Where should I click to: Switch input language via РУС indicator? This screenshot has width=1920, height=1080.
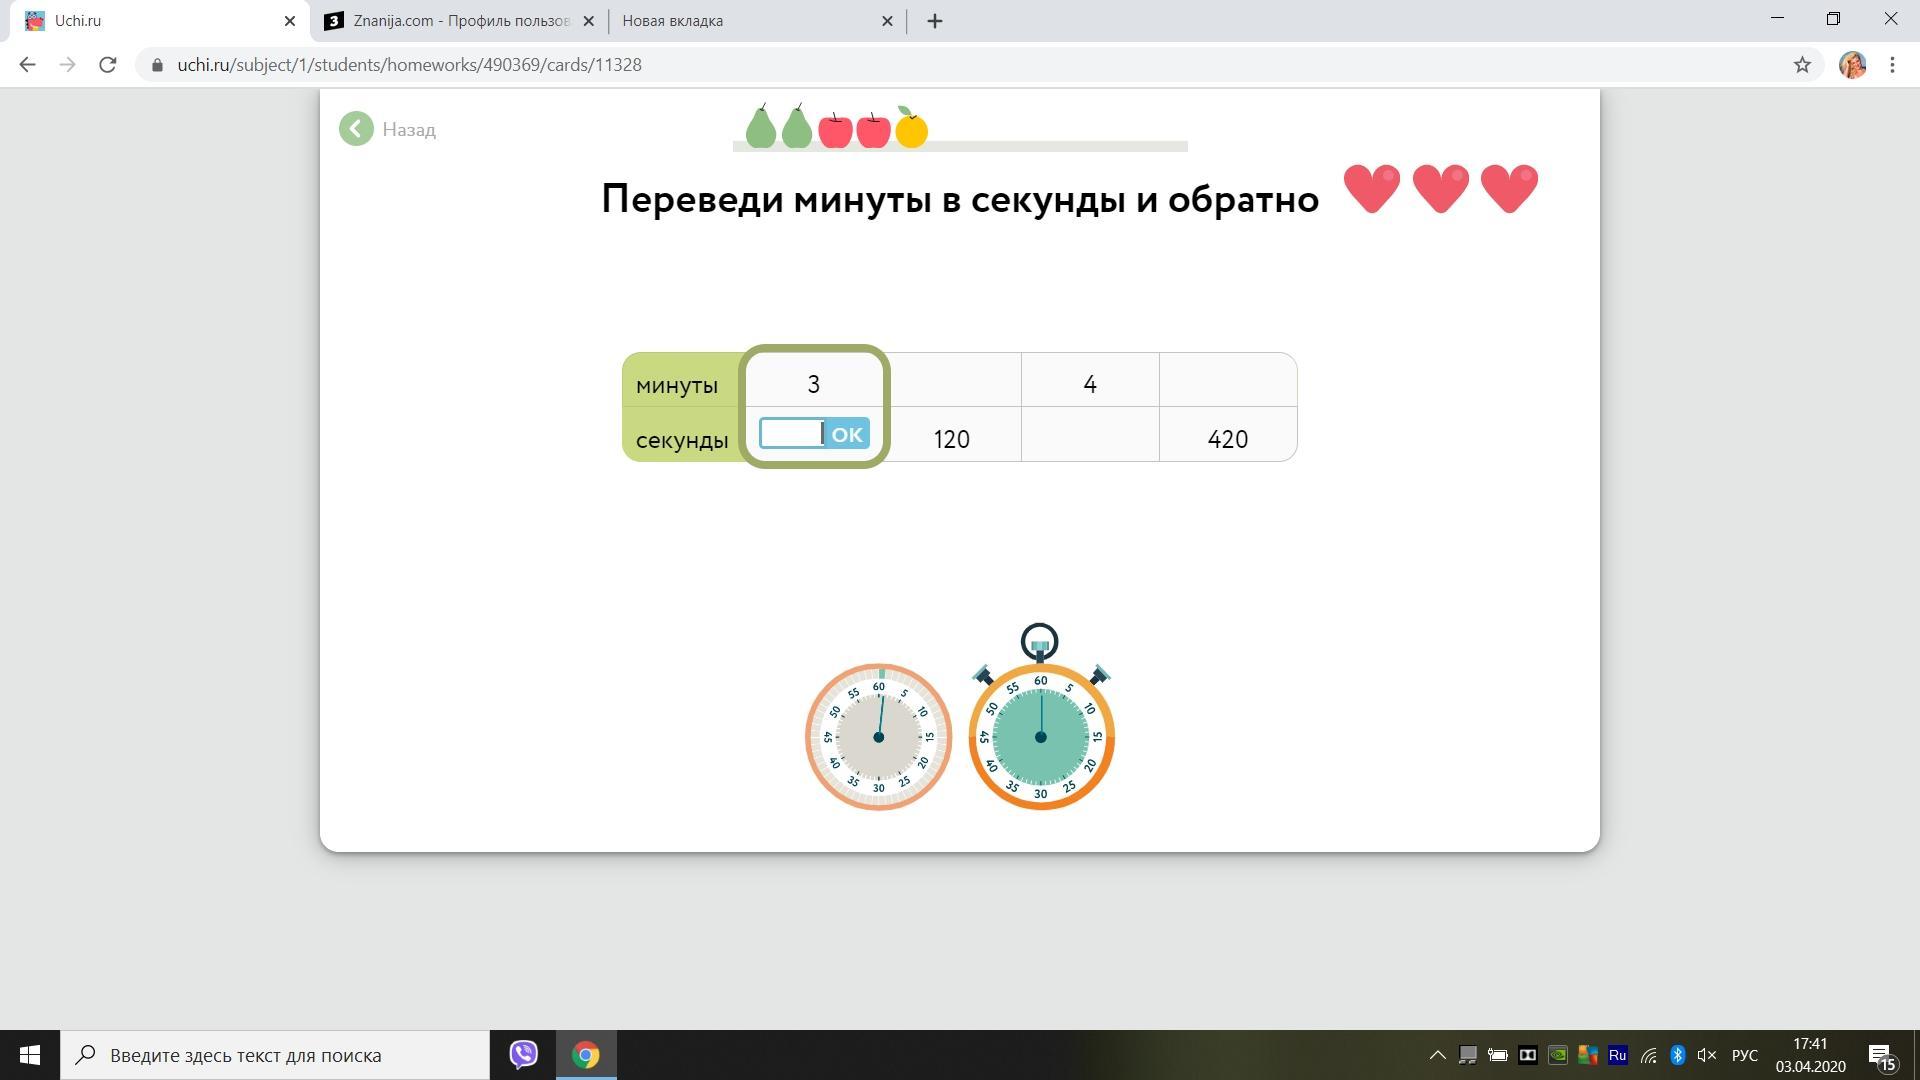(1745, 1055)
